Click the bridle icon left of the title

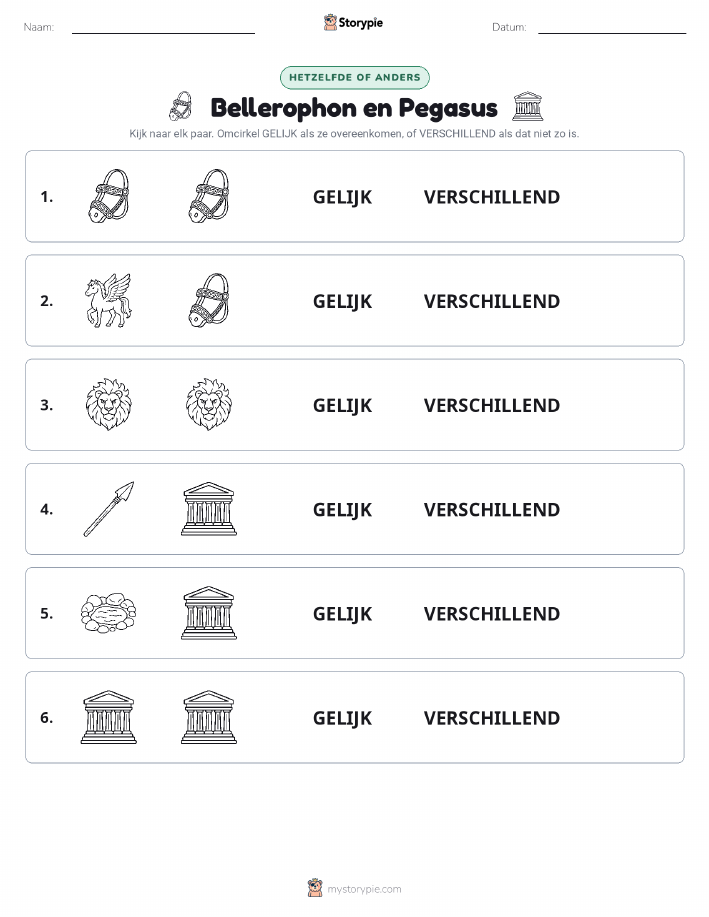(x=181, y=106)
